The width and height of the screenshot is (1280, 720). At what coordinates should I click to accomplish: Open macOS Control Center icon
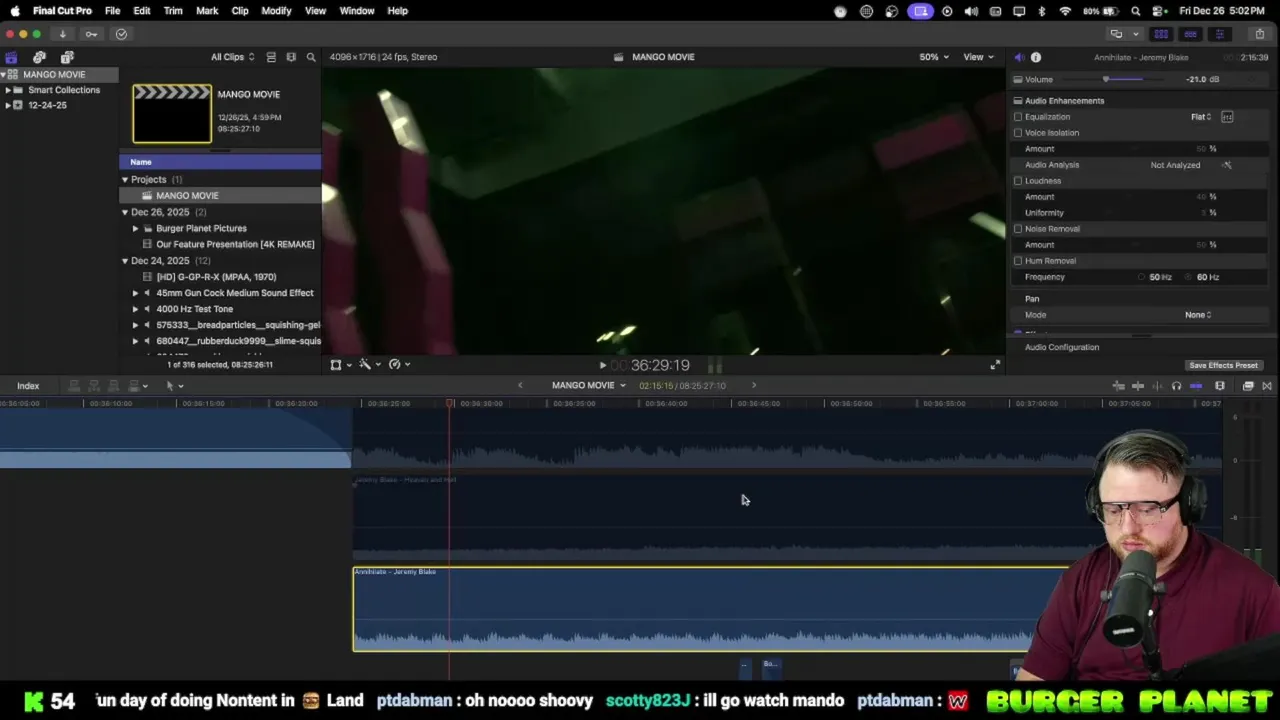click(1159, 11)
